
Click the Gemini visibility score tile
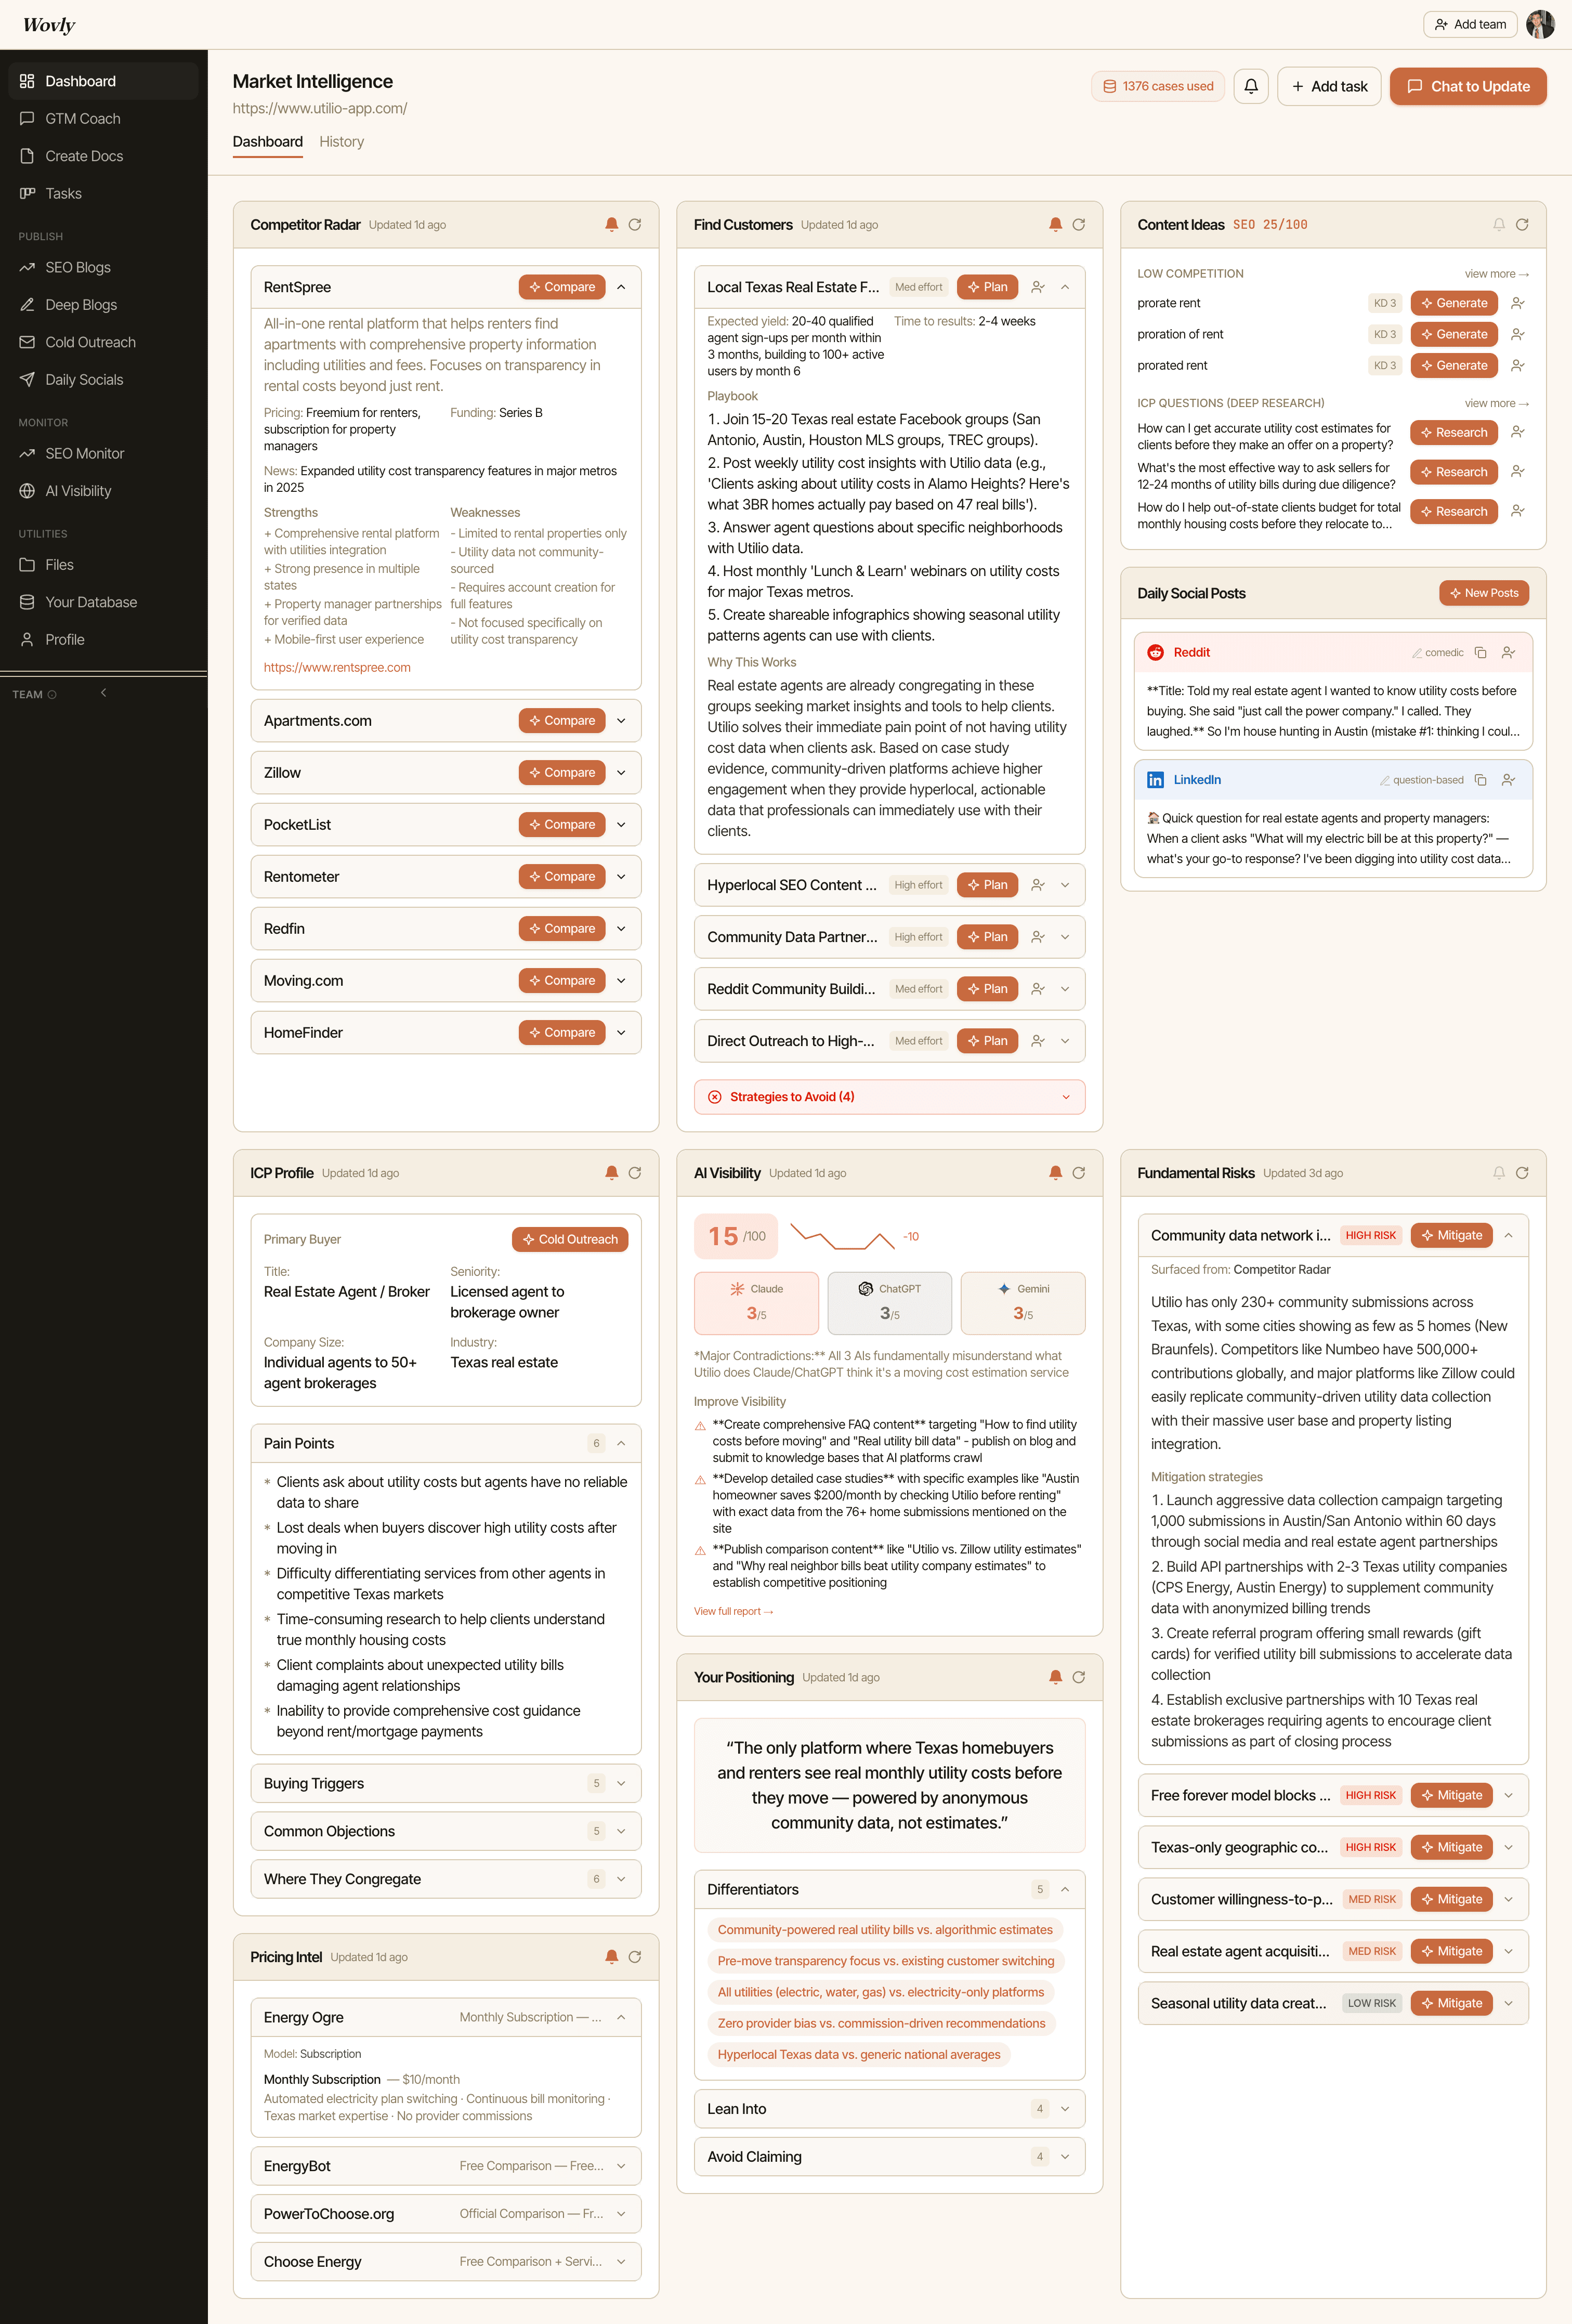click(1023, 1303)
